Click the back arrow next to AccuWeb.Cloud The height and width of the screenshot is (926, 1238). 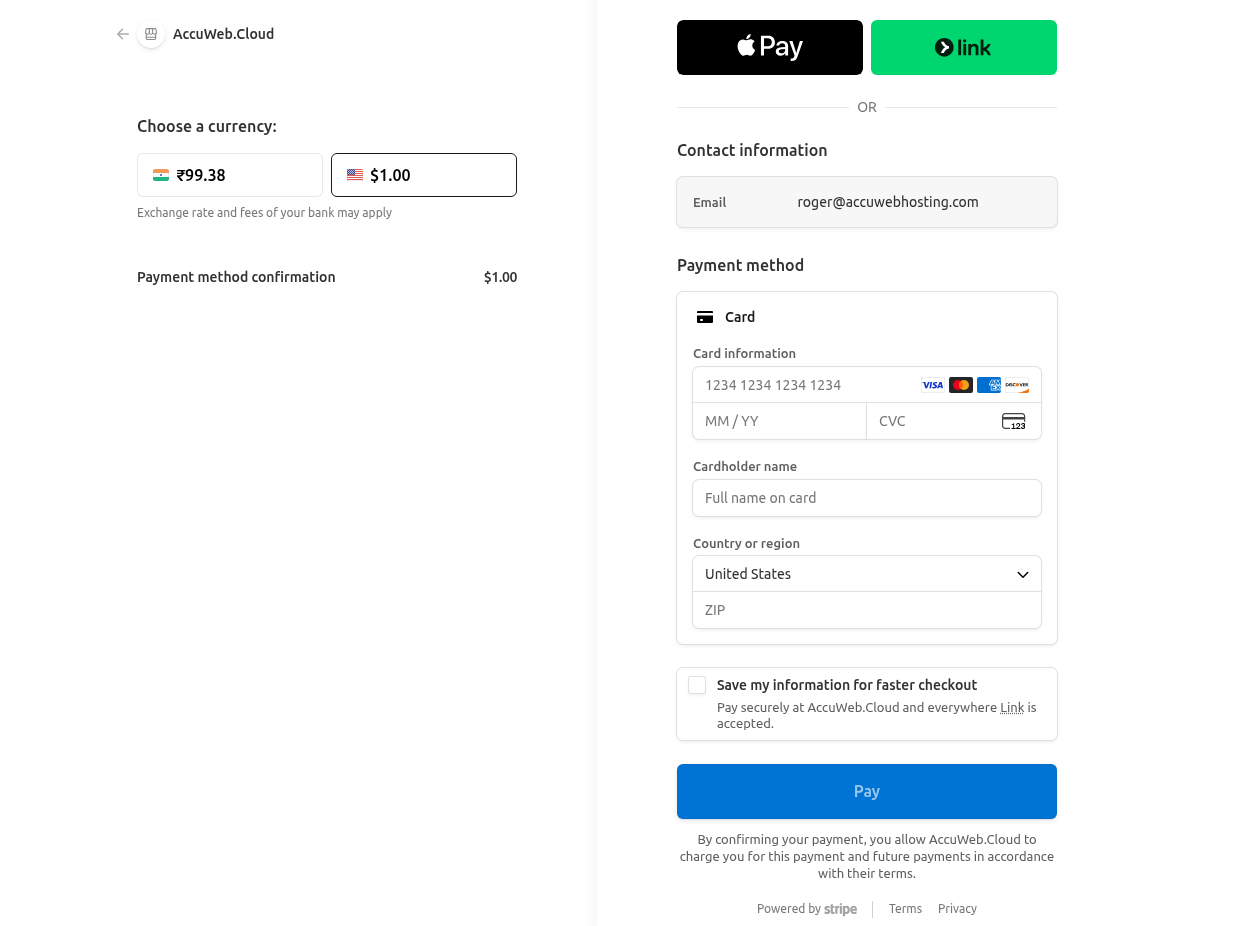[123, 34]
